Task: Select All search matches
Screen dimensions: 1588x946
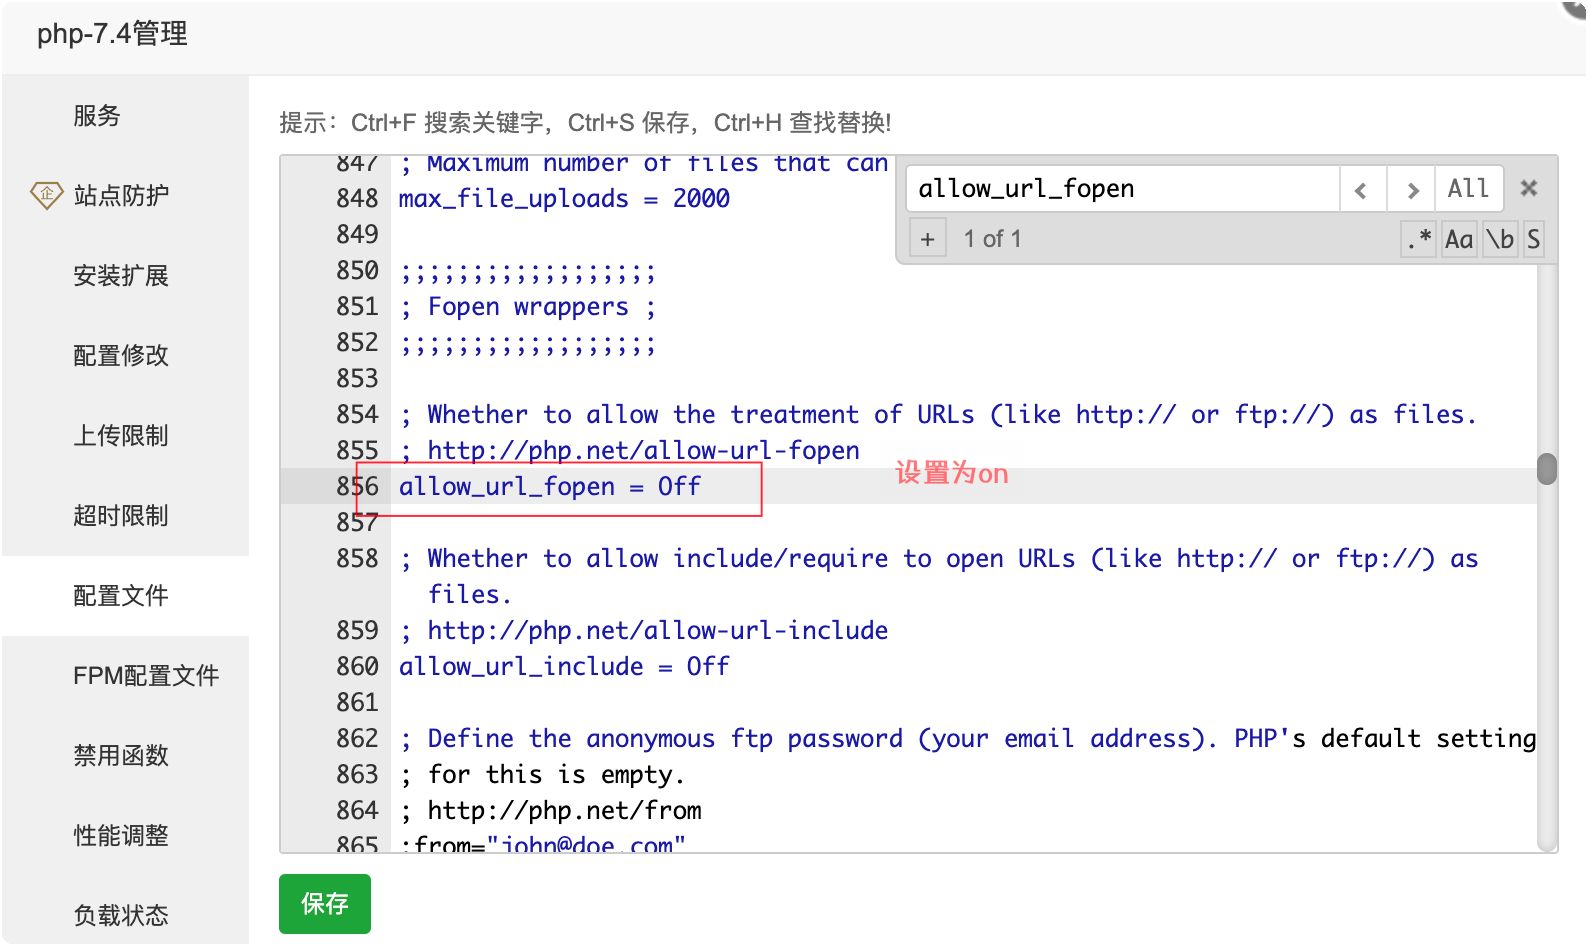Action: (1468, 189)
